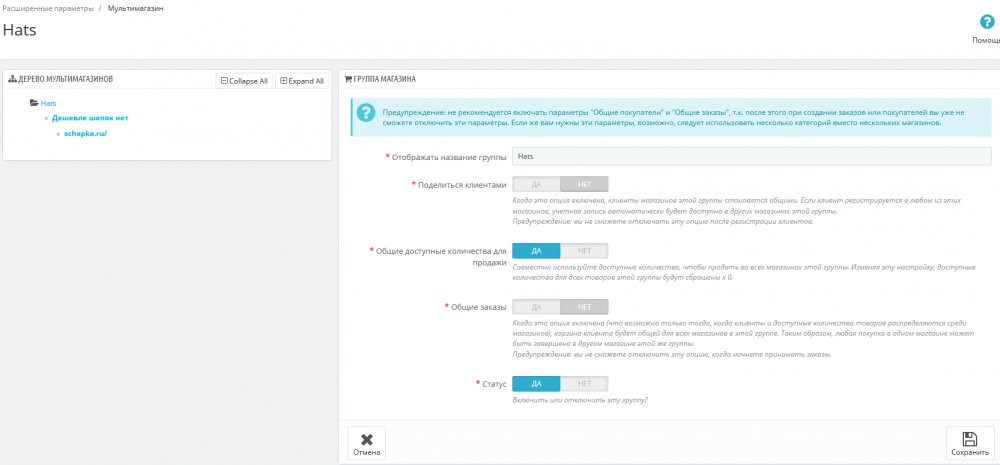
Task: Set 'Общие заказы' to НЕТ
Action: tap(584, 307)
